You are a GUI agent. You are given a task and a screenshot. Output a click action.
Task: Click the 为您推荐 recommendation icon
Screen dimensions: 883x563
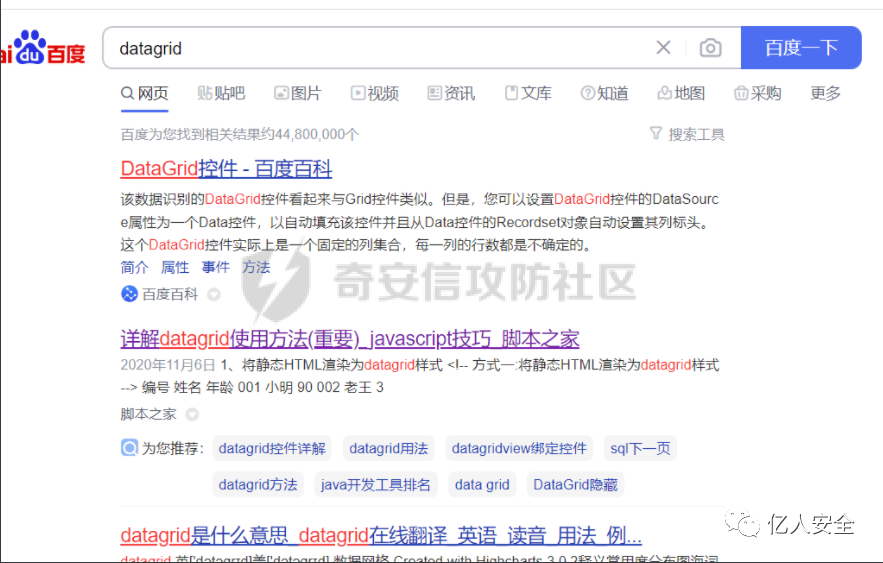coord(129,448)
